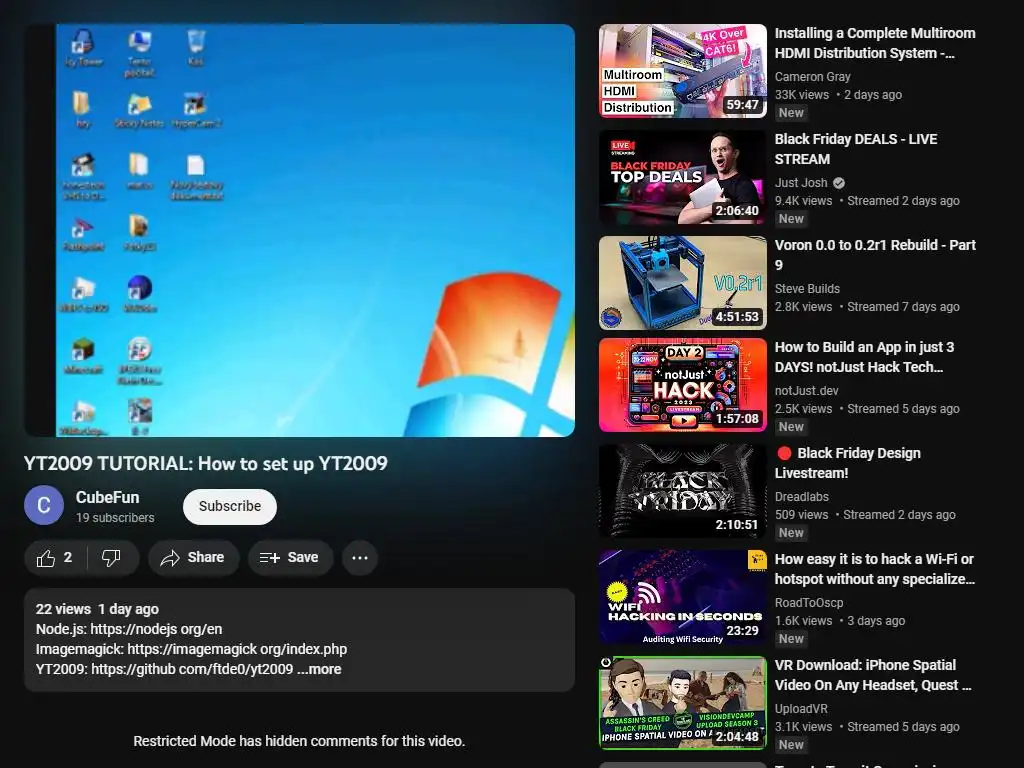Click the 22 views 1 day ago text
This screenshot has height=768, width=1024.
[x=97, y=609]
